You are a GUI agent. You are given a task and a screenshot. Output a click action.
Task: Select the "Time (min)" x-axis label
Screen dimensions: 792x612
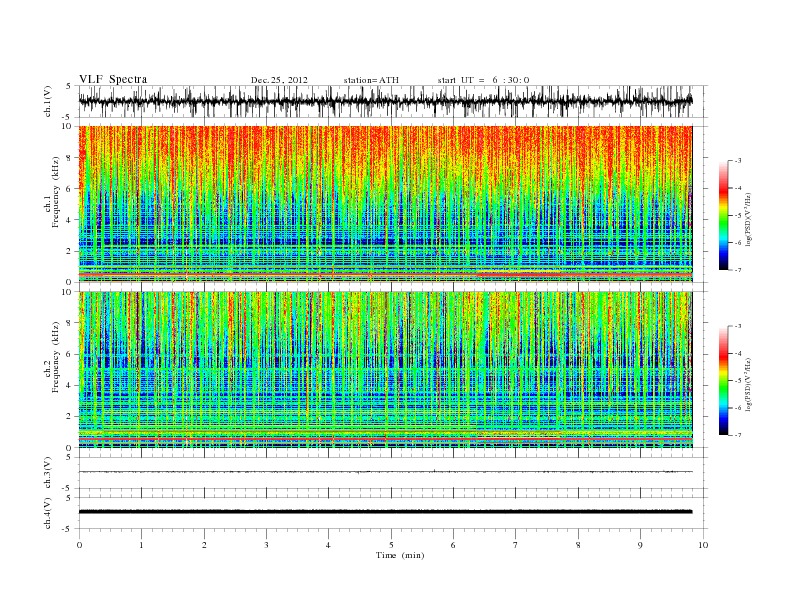(400, 555)
